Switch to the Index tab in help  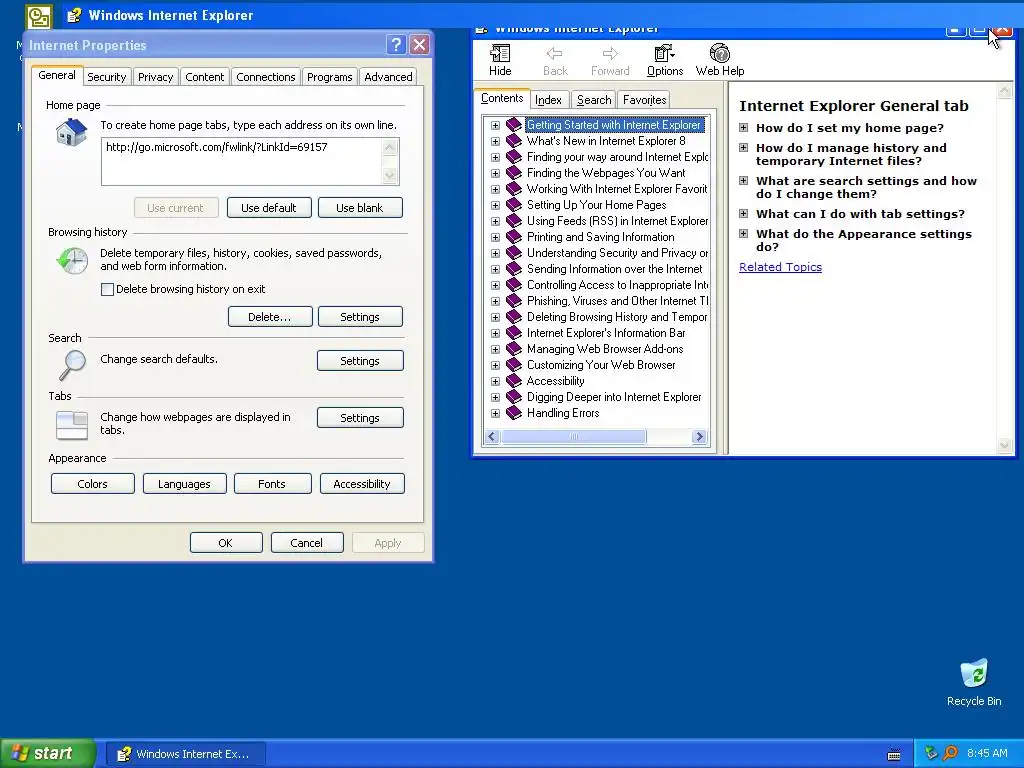548,100
